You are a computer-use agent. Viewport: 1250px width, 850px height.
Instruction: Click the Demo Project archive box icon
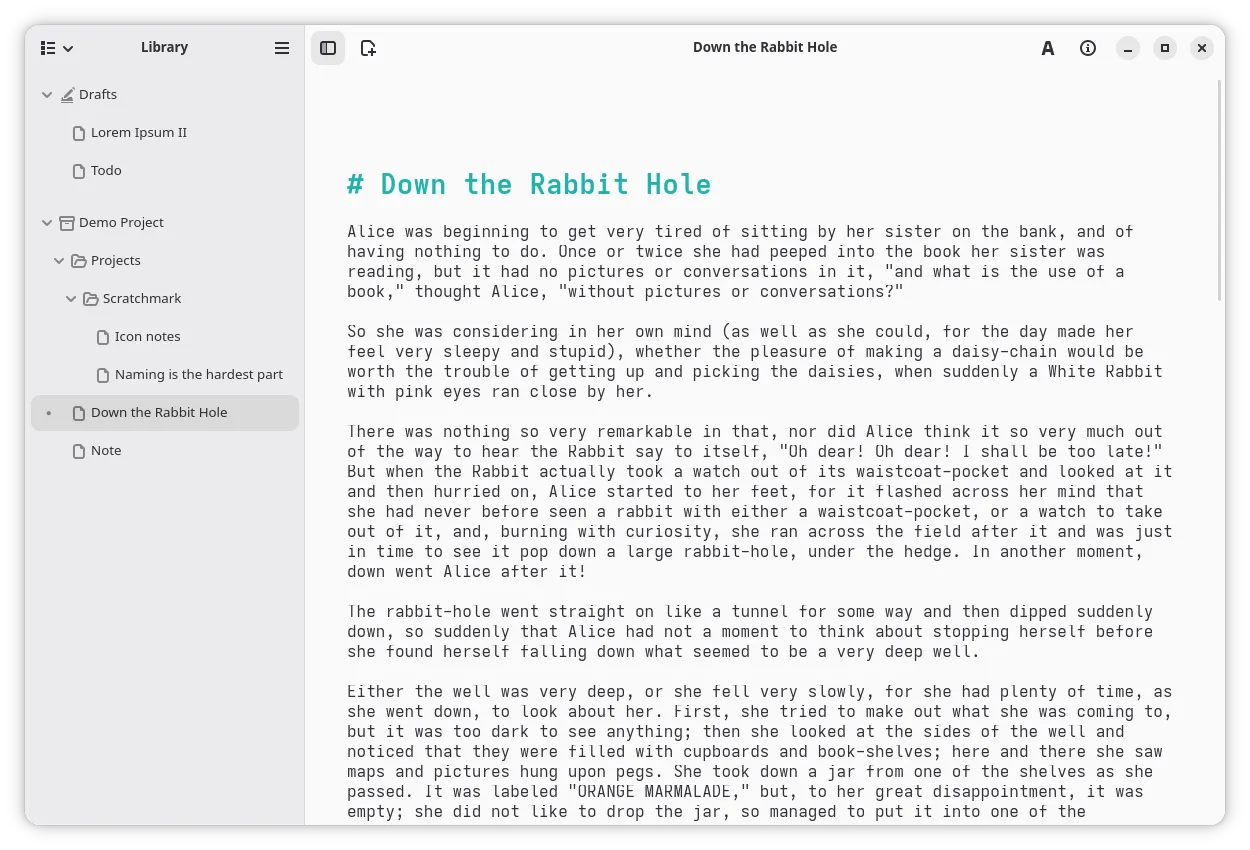(x=67, y=223)
